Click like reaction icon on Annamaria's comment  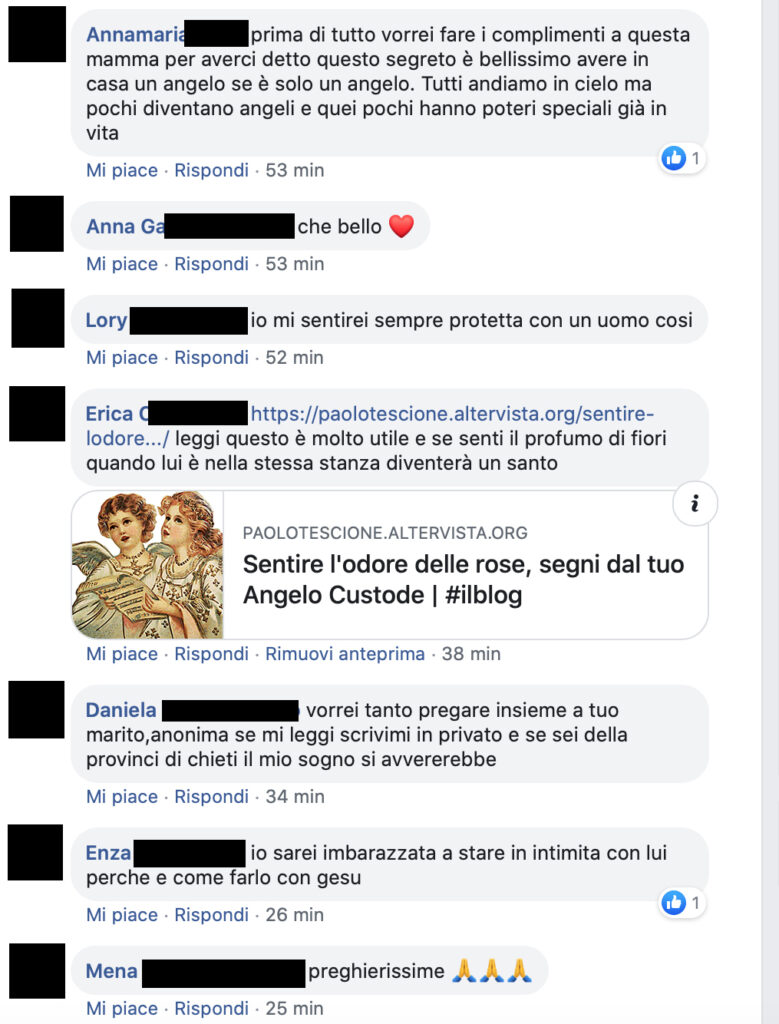coord(674,158)
